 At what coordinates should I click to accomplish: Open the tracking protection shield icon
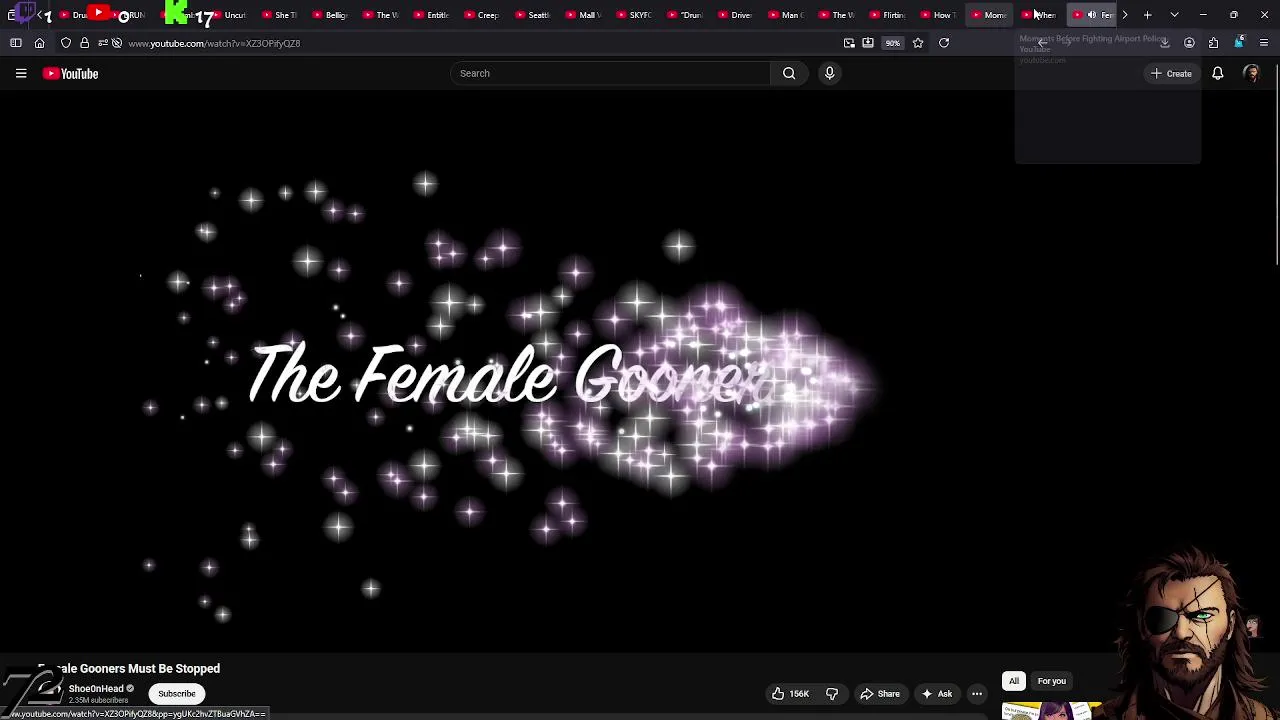pos(66,43)
